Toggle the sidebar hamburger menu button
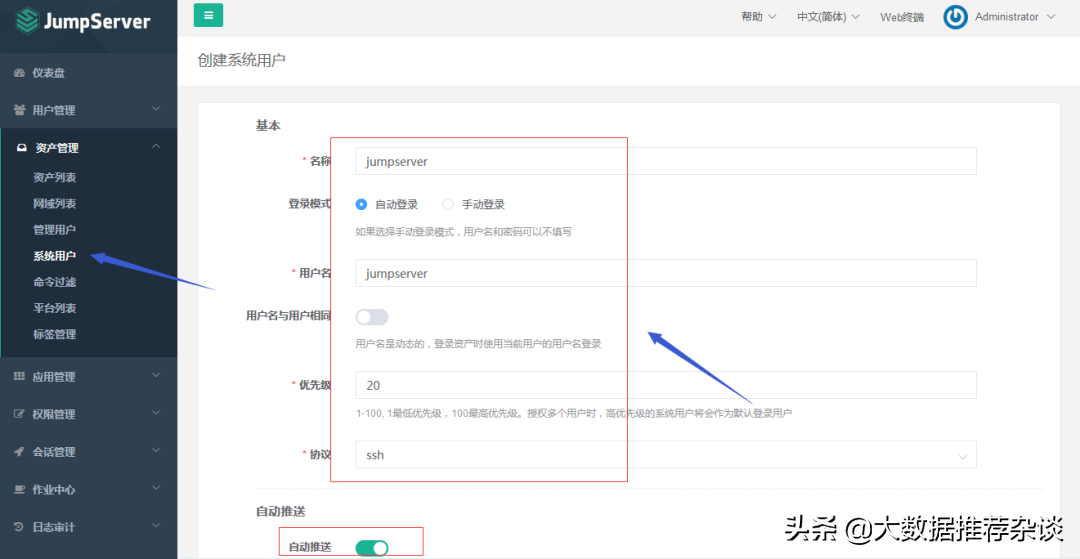1080x559 pixels. tap(208, 14)
